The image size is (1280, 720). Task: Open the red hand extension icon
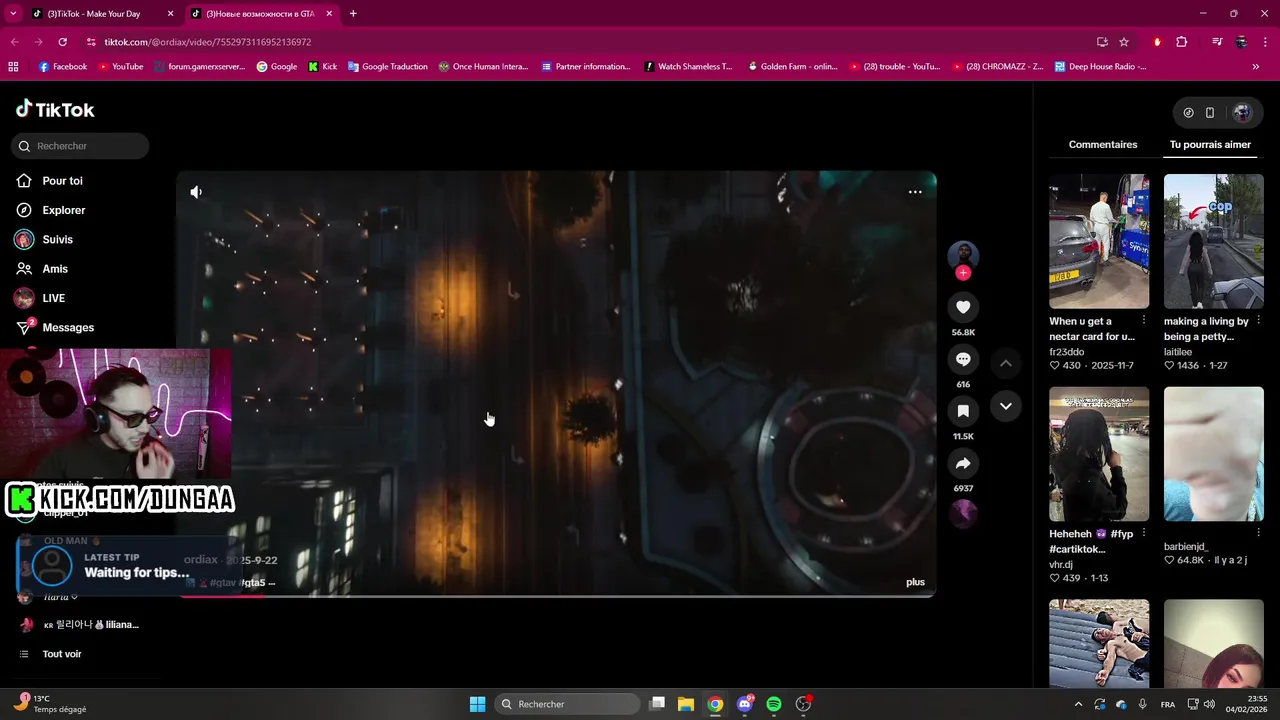coord(1157,42)
